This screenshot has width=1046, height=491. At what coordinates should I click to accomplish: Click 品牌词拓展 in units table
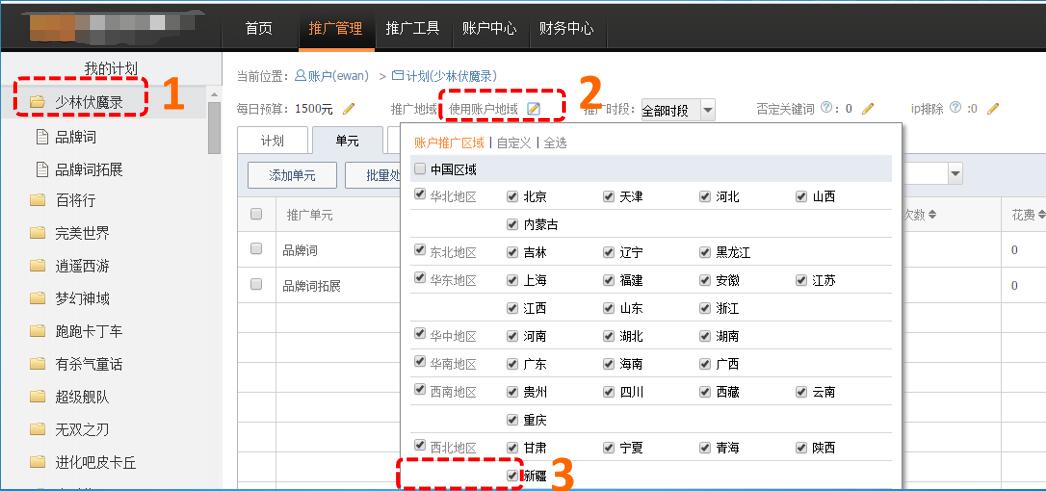tap(312, 286)
